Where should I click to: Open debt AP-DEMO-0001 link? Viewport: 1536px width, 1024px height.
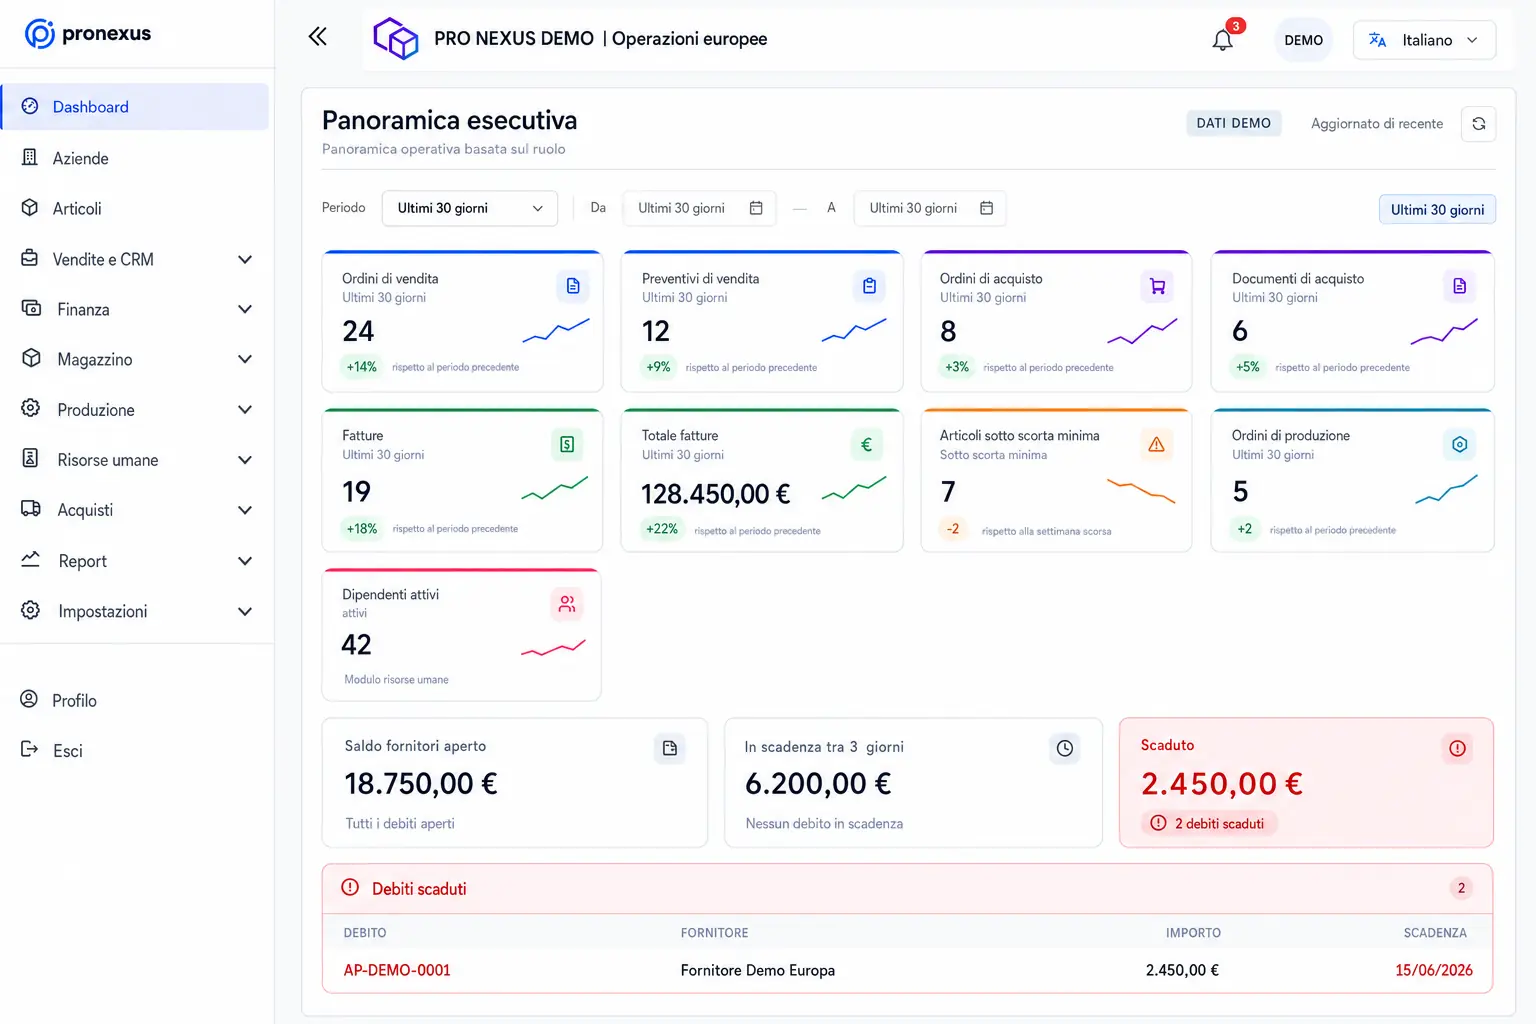point(397,970)
